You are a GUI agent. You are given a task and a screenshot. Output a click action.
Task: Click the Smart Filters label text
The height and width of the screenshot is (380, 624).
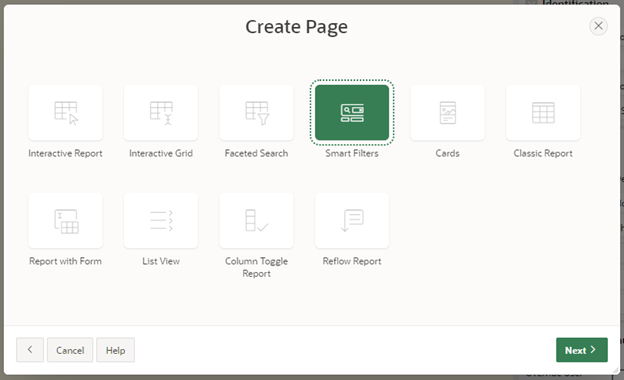352,153
